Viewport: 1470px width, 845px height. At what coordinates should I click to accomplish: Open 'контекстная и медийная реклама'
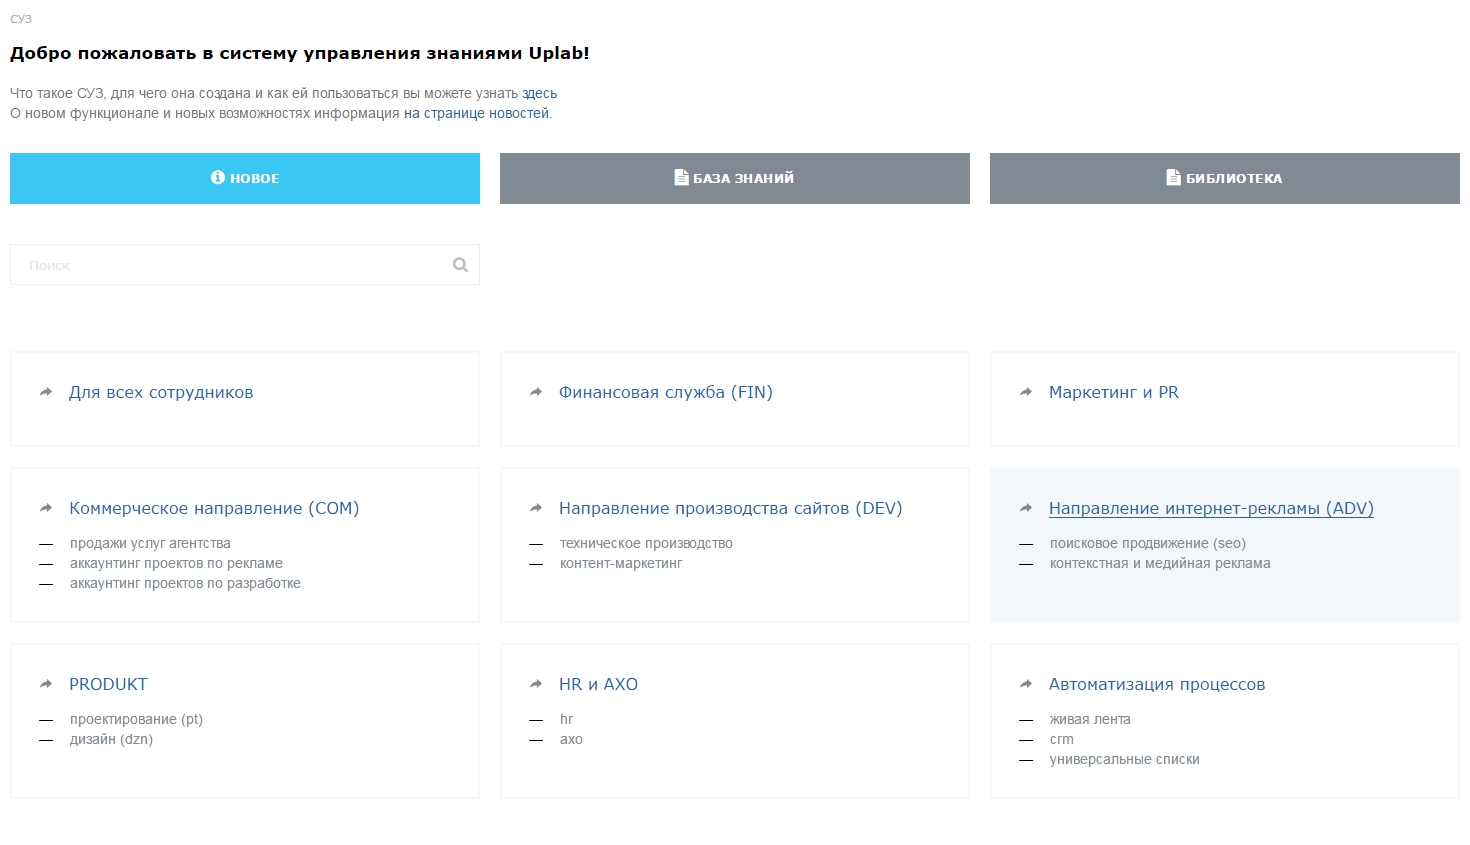point(1160,563)
